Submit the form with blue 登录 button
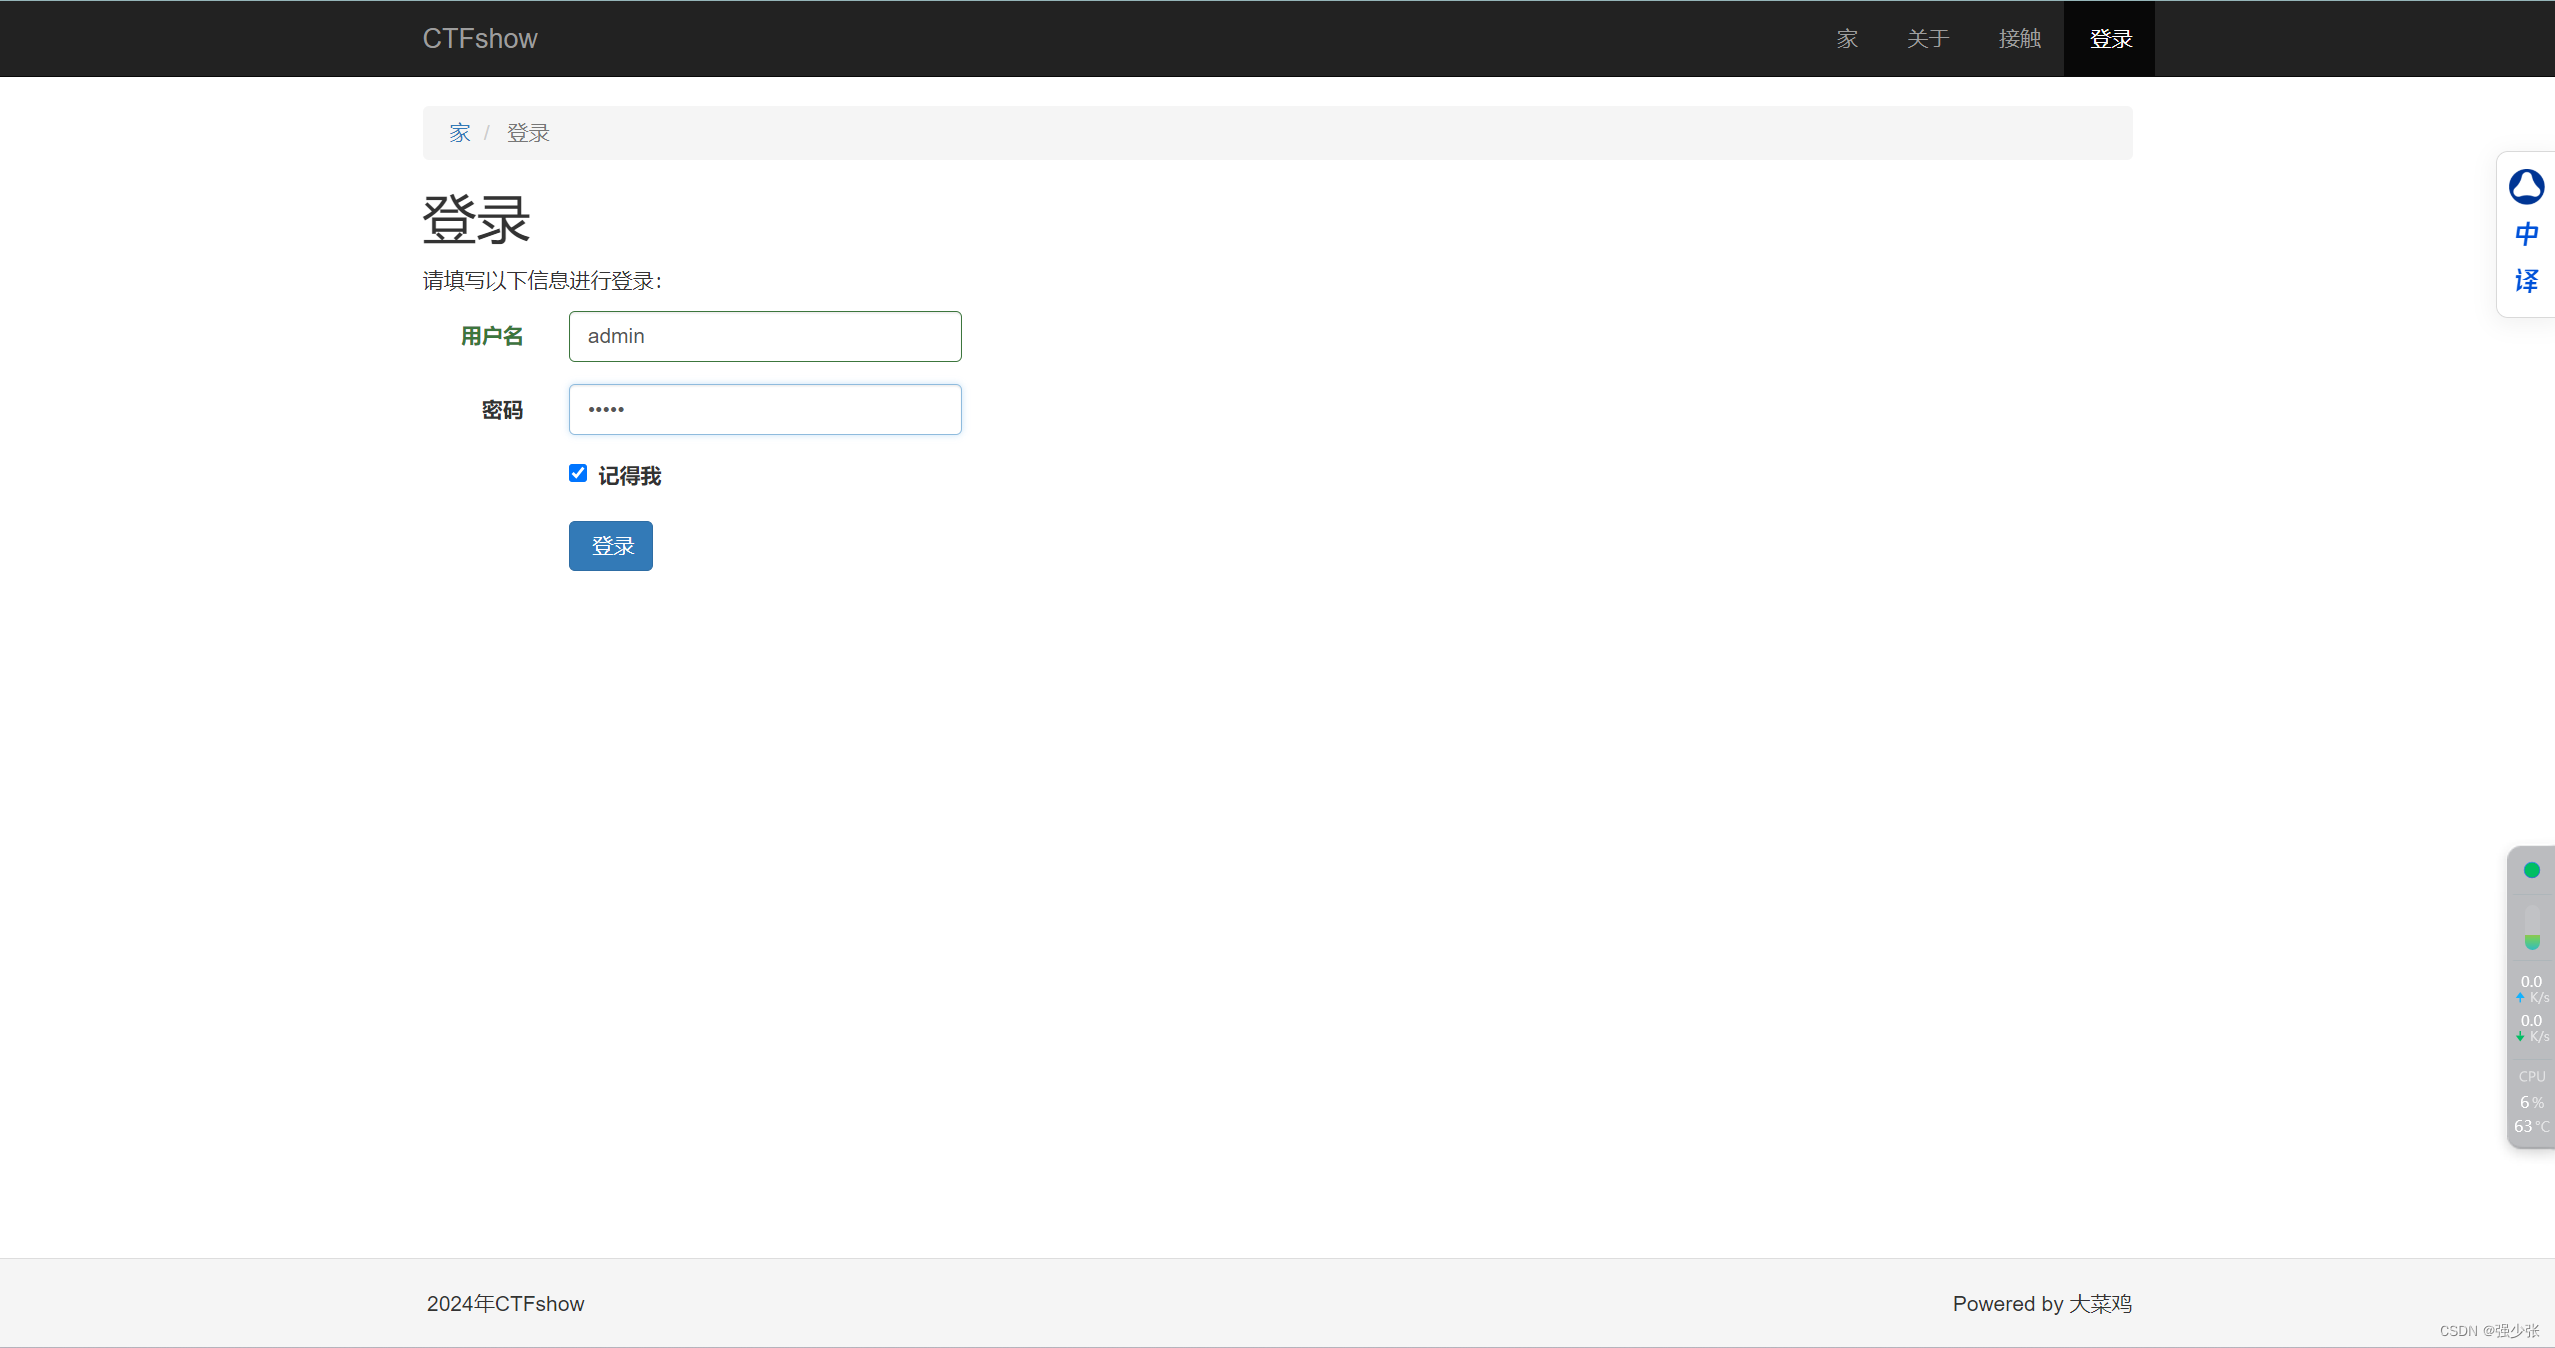Screen dimensions: 2555x1348 point(611,546)
